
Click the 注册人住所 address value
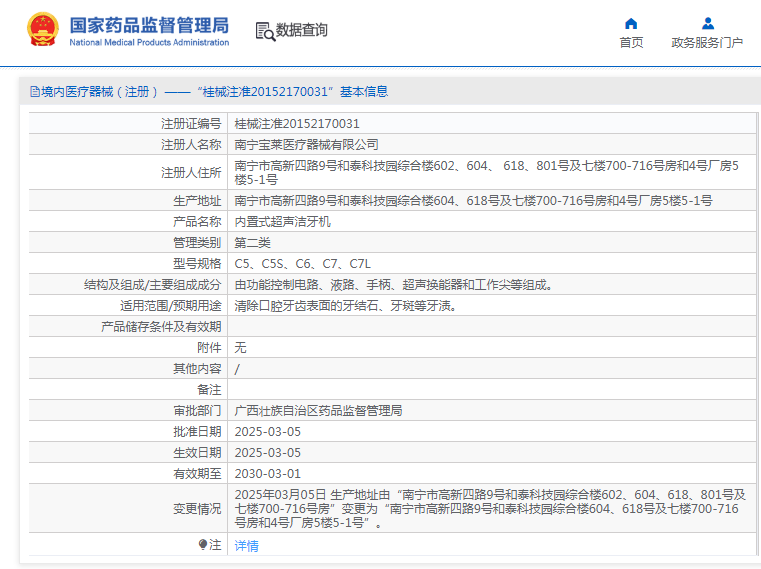click(486, 173)
